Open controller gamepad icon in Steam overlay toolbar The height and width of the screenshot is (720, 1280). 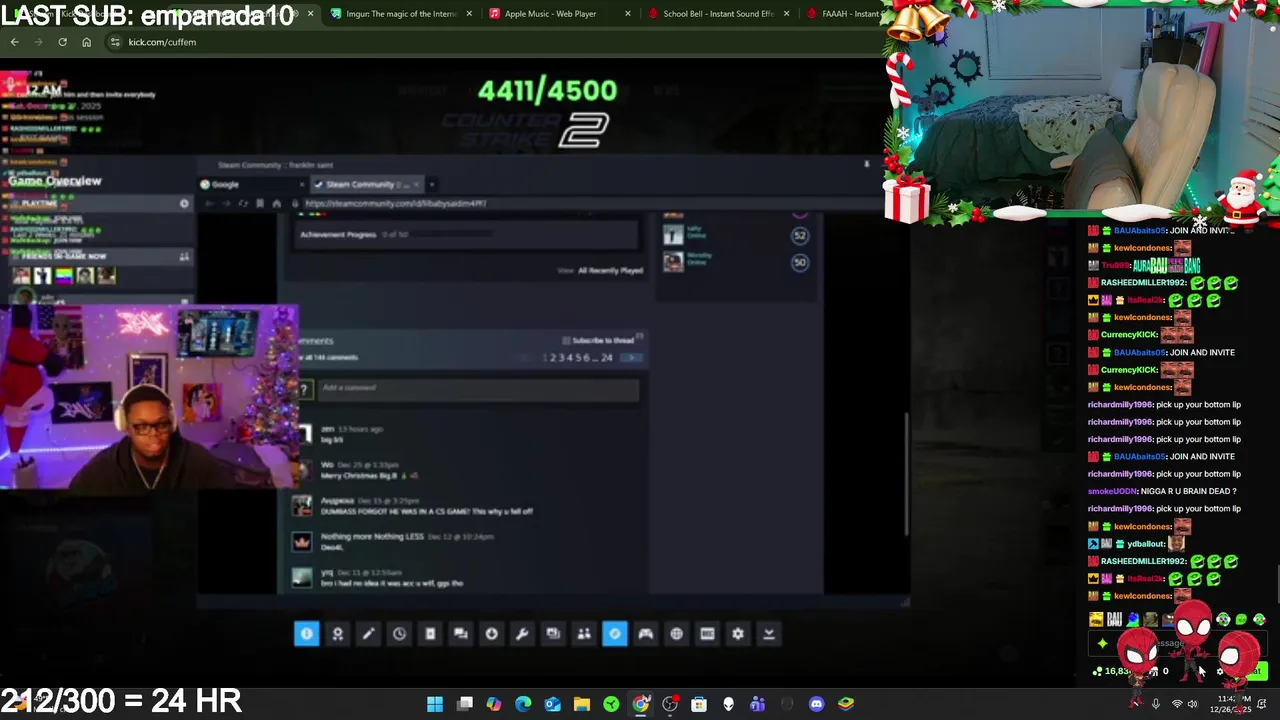(646, 633)
